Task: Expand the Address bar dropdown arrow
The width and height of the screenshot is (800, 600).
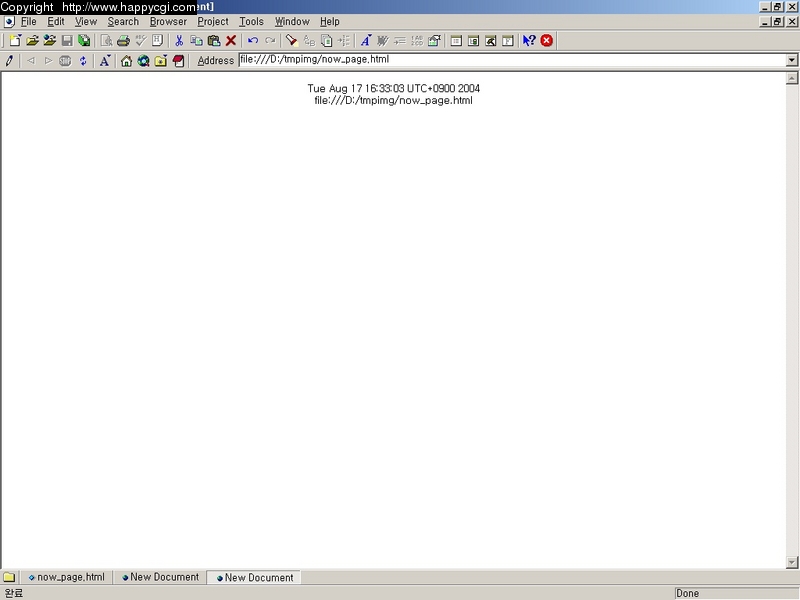Action: (791, 60)
